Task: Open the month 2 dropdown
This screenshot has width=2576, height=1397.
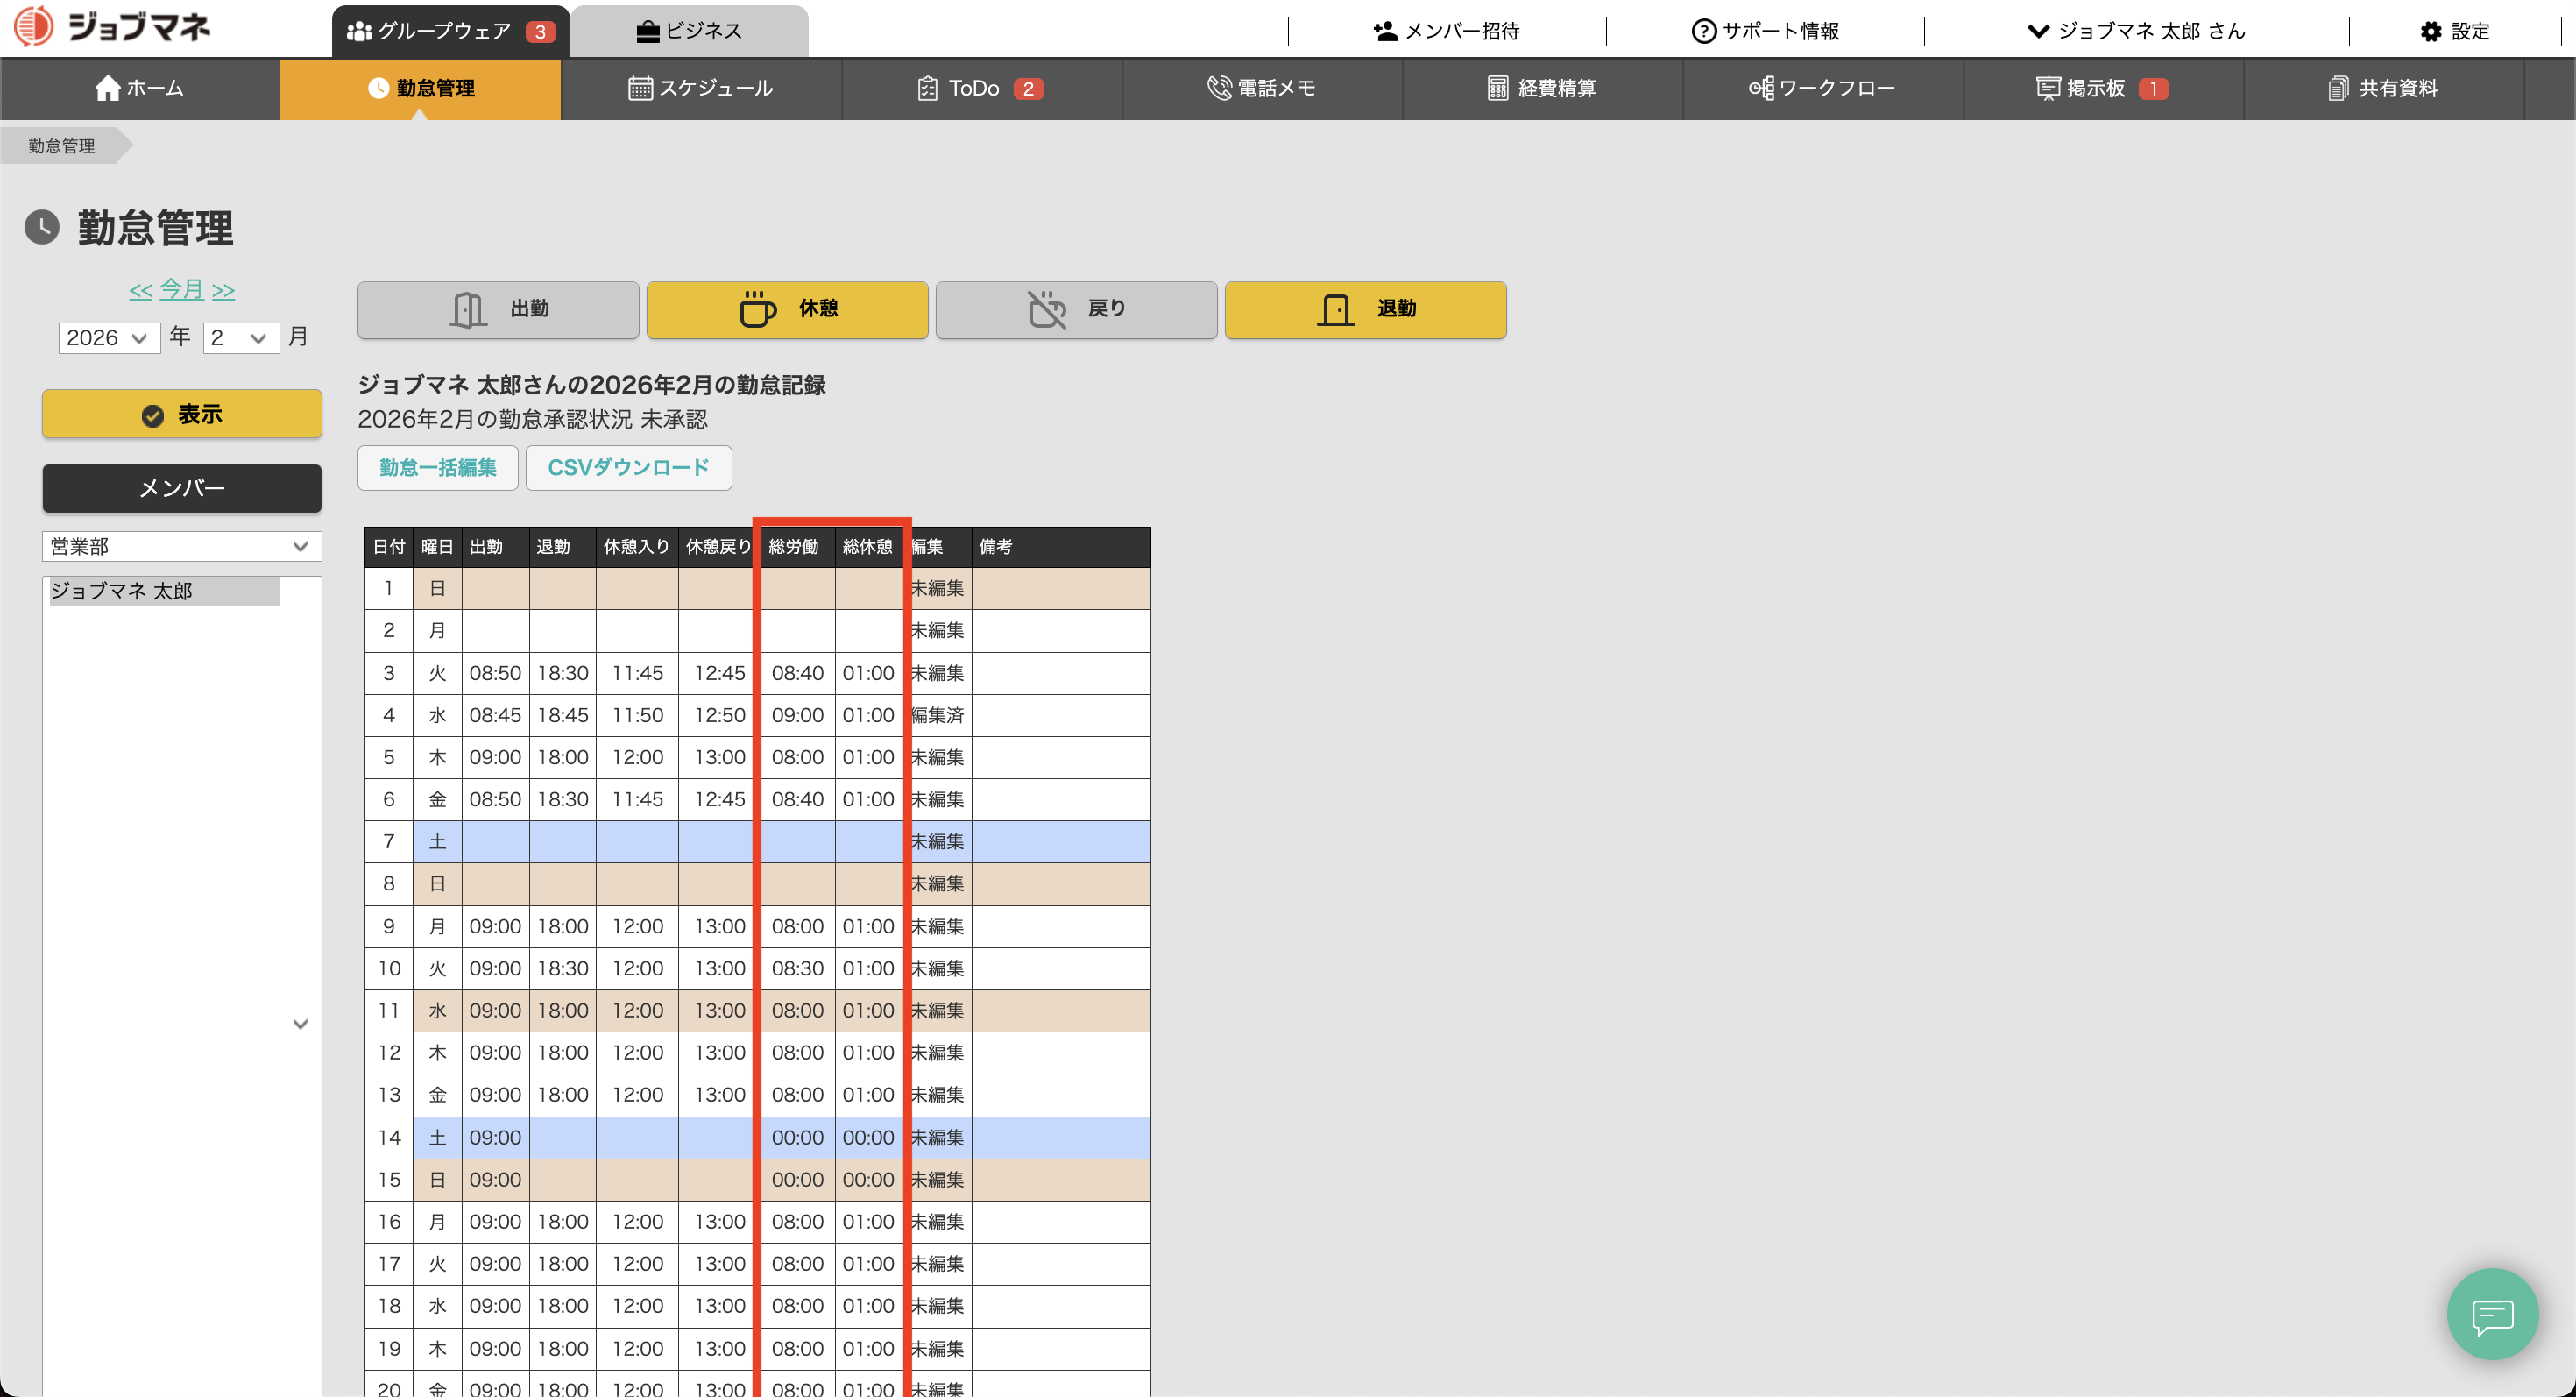Action: (x=240, y=338)
